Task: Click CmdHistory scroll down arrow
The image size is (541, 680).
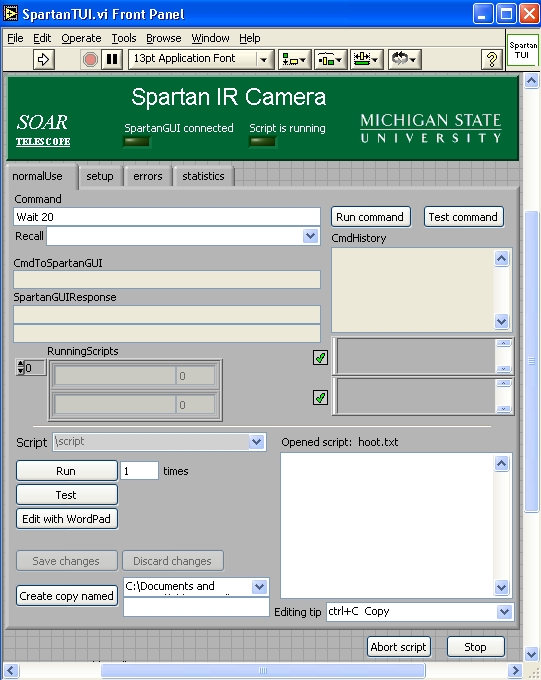Action: [x=502, y=322]
